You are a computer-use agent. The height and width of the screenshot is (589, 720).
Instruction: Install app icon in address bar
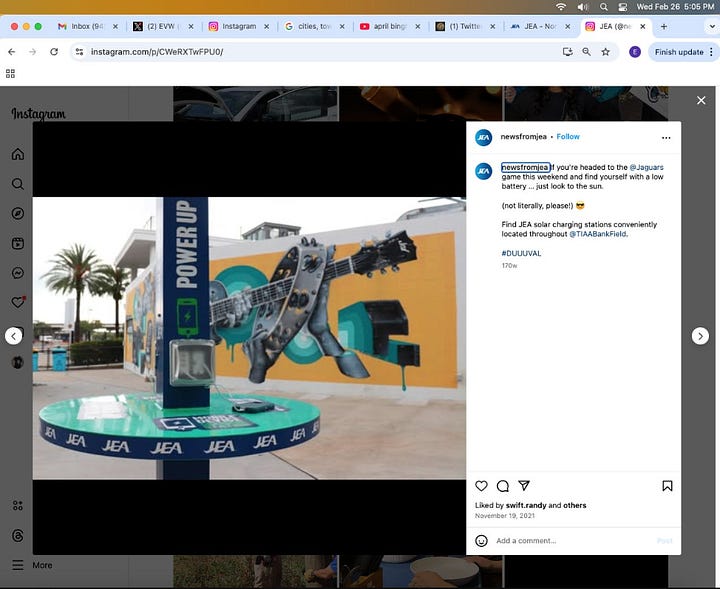[x=568, y=52]
